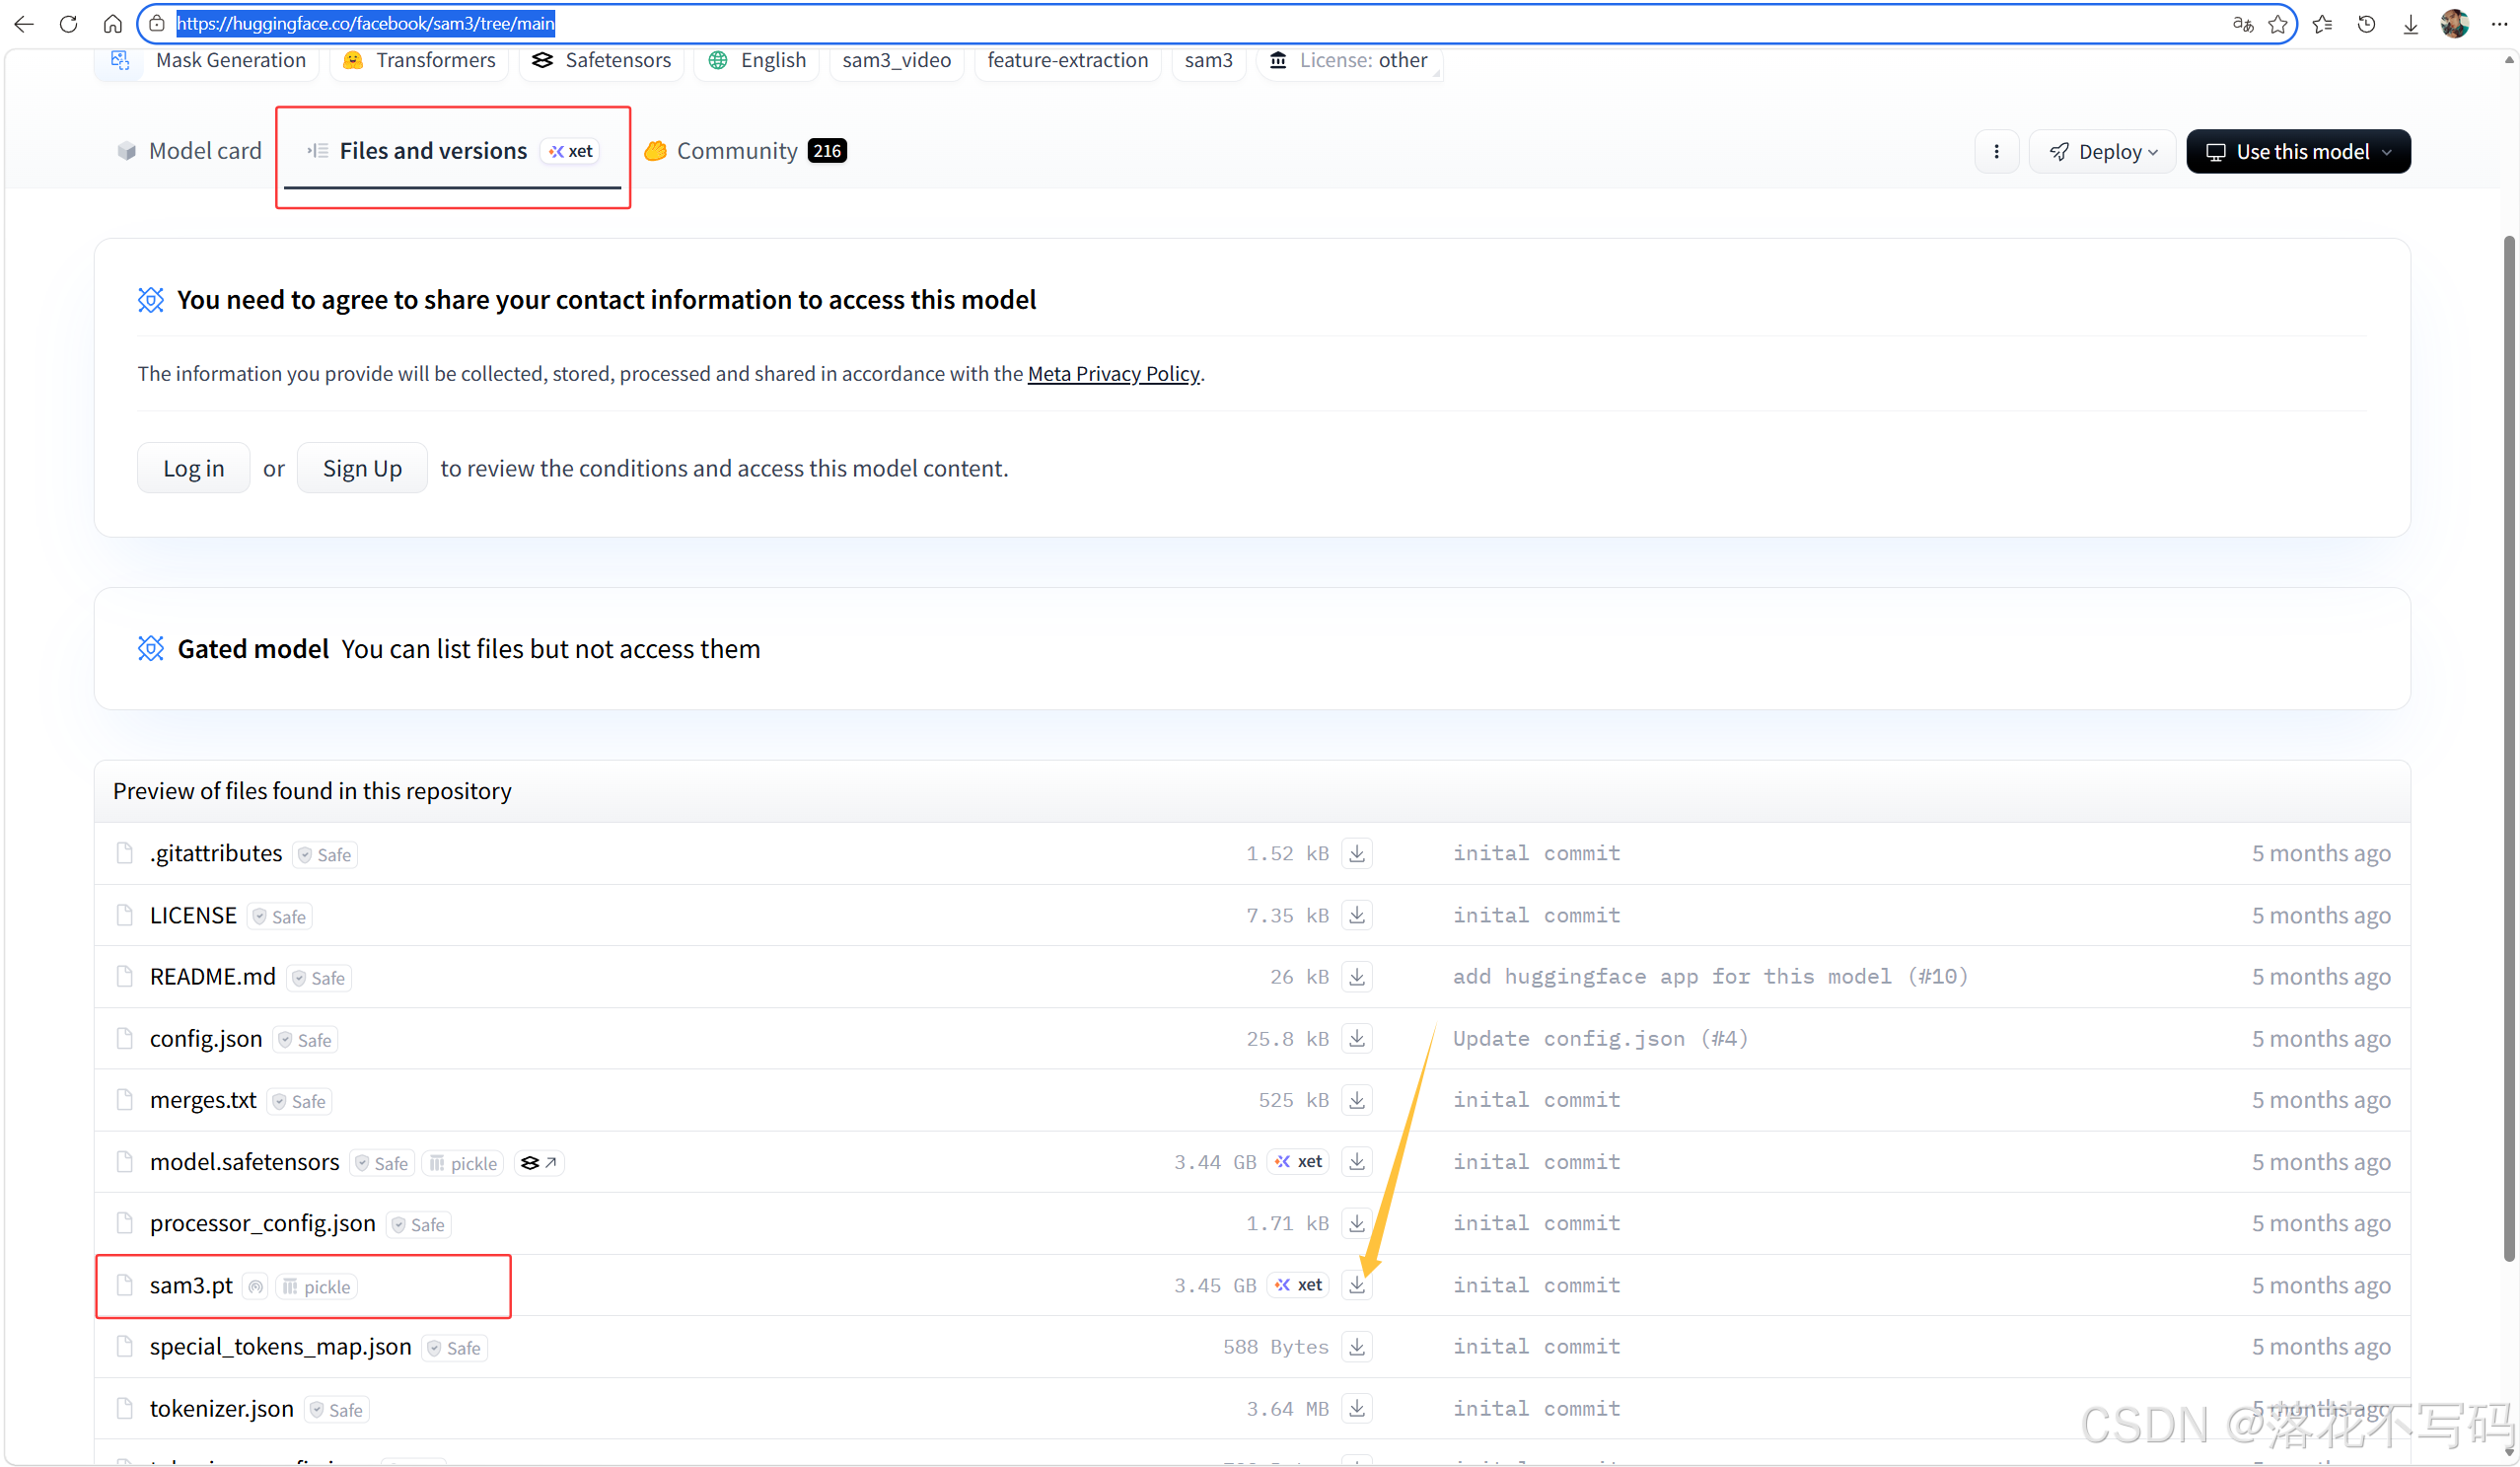Click the browser home icon
This screenshot has height=1467, width=2520.
112,24
